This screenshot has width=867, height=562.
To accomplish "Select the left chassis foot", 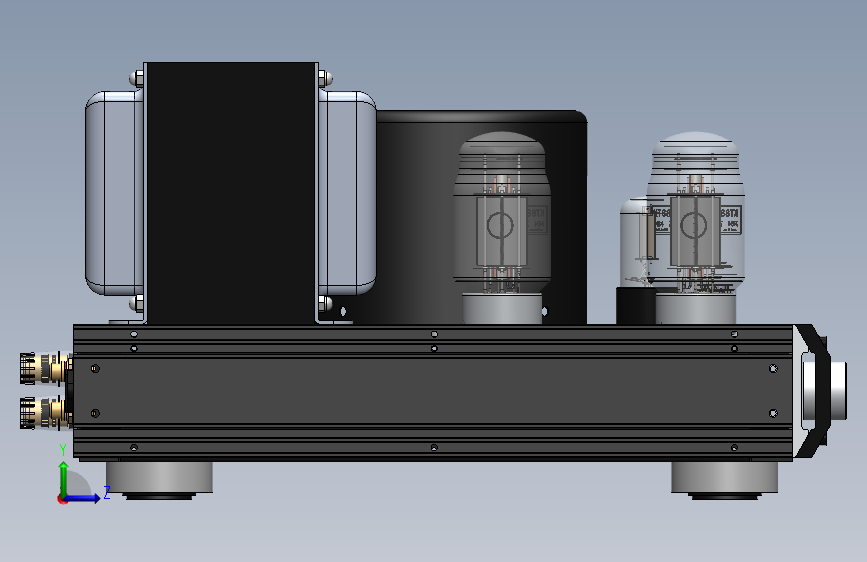I will click(159, 479).
